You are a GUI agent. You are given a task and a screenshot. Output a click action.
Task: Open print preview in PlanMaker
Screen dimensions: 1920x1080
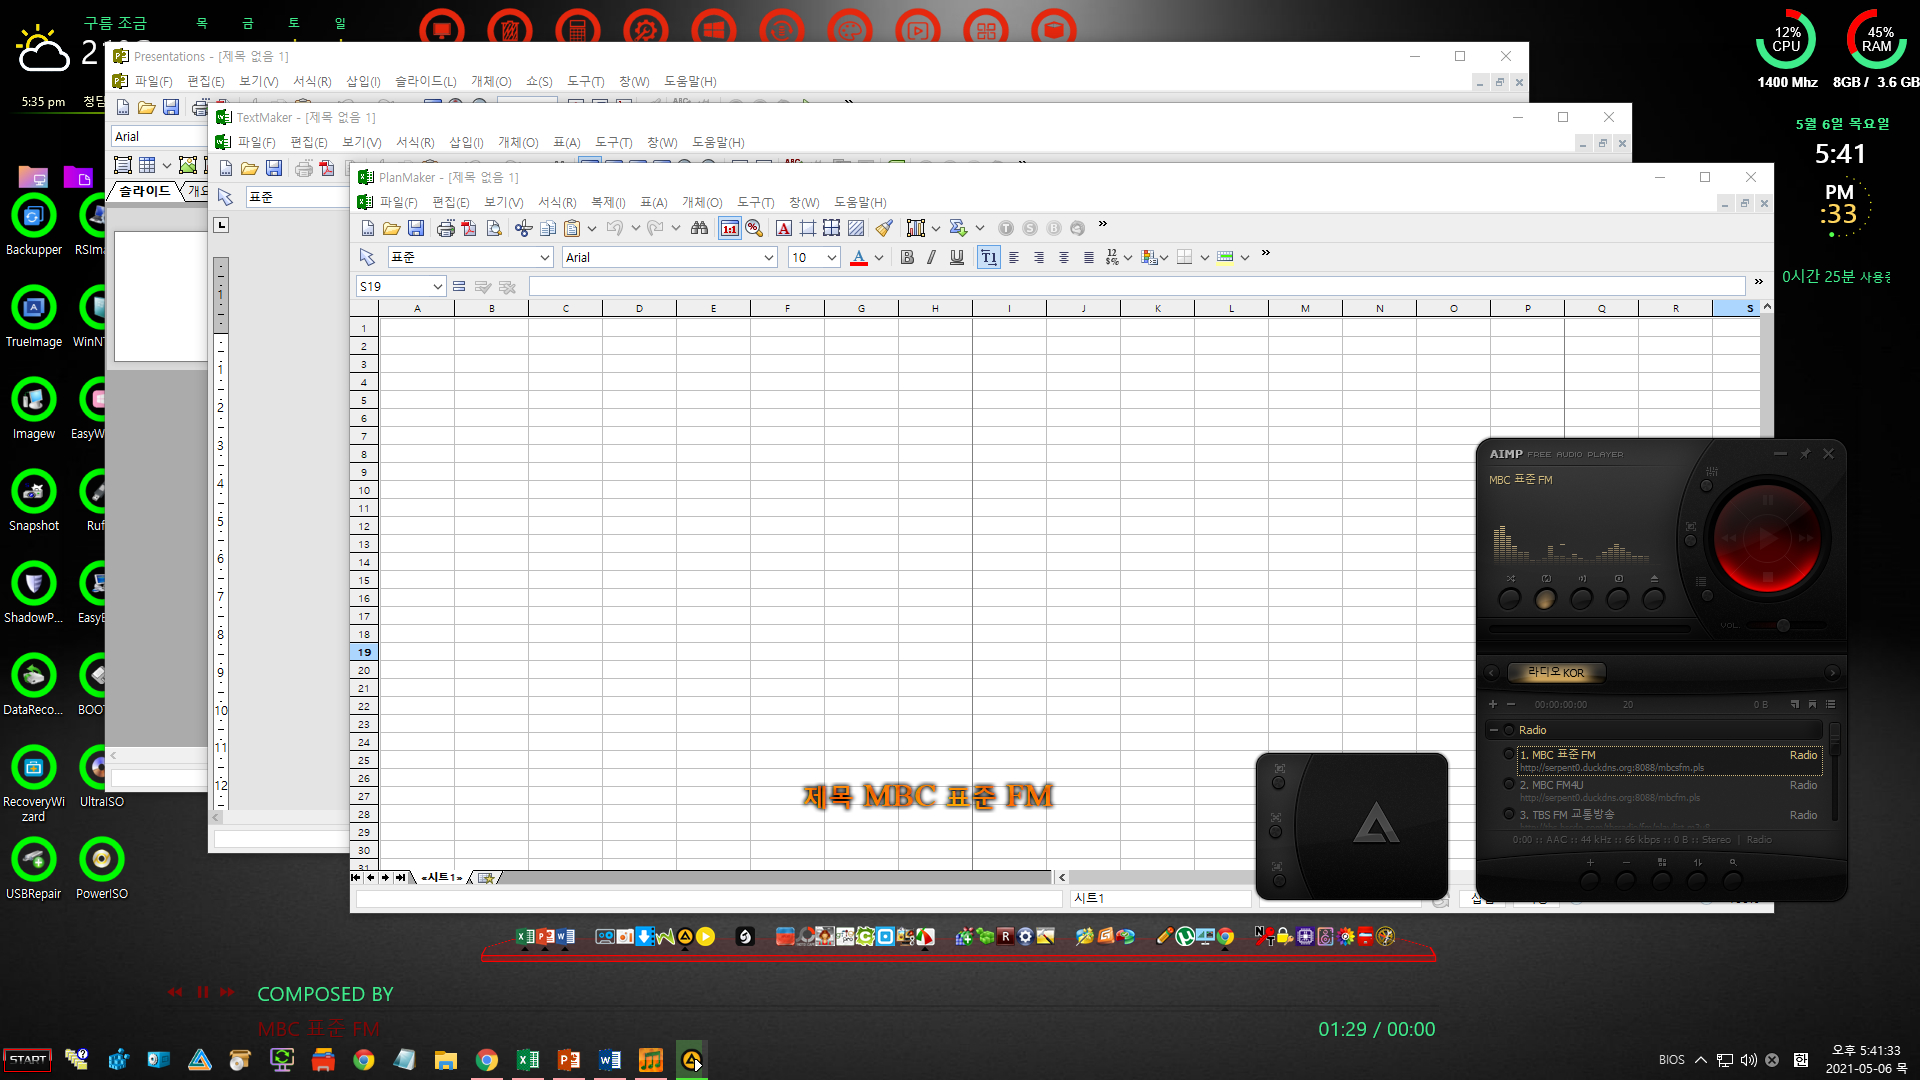pyautogui.click(x=494, y=228)
